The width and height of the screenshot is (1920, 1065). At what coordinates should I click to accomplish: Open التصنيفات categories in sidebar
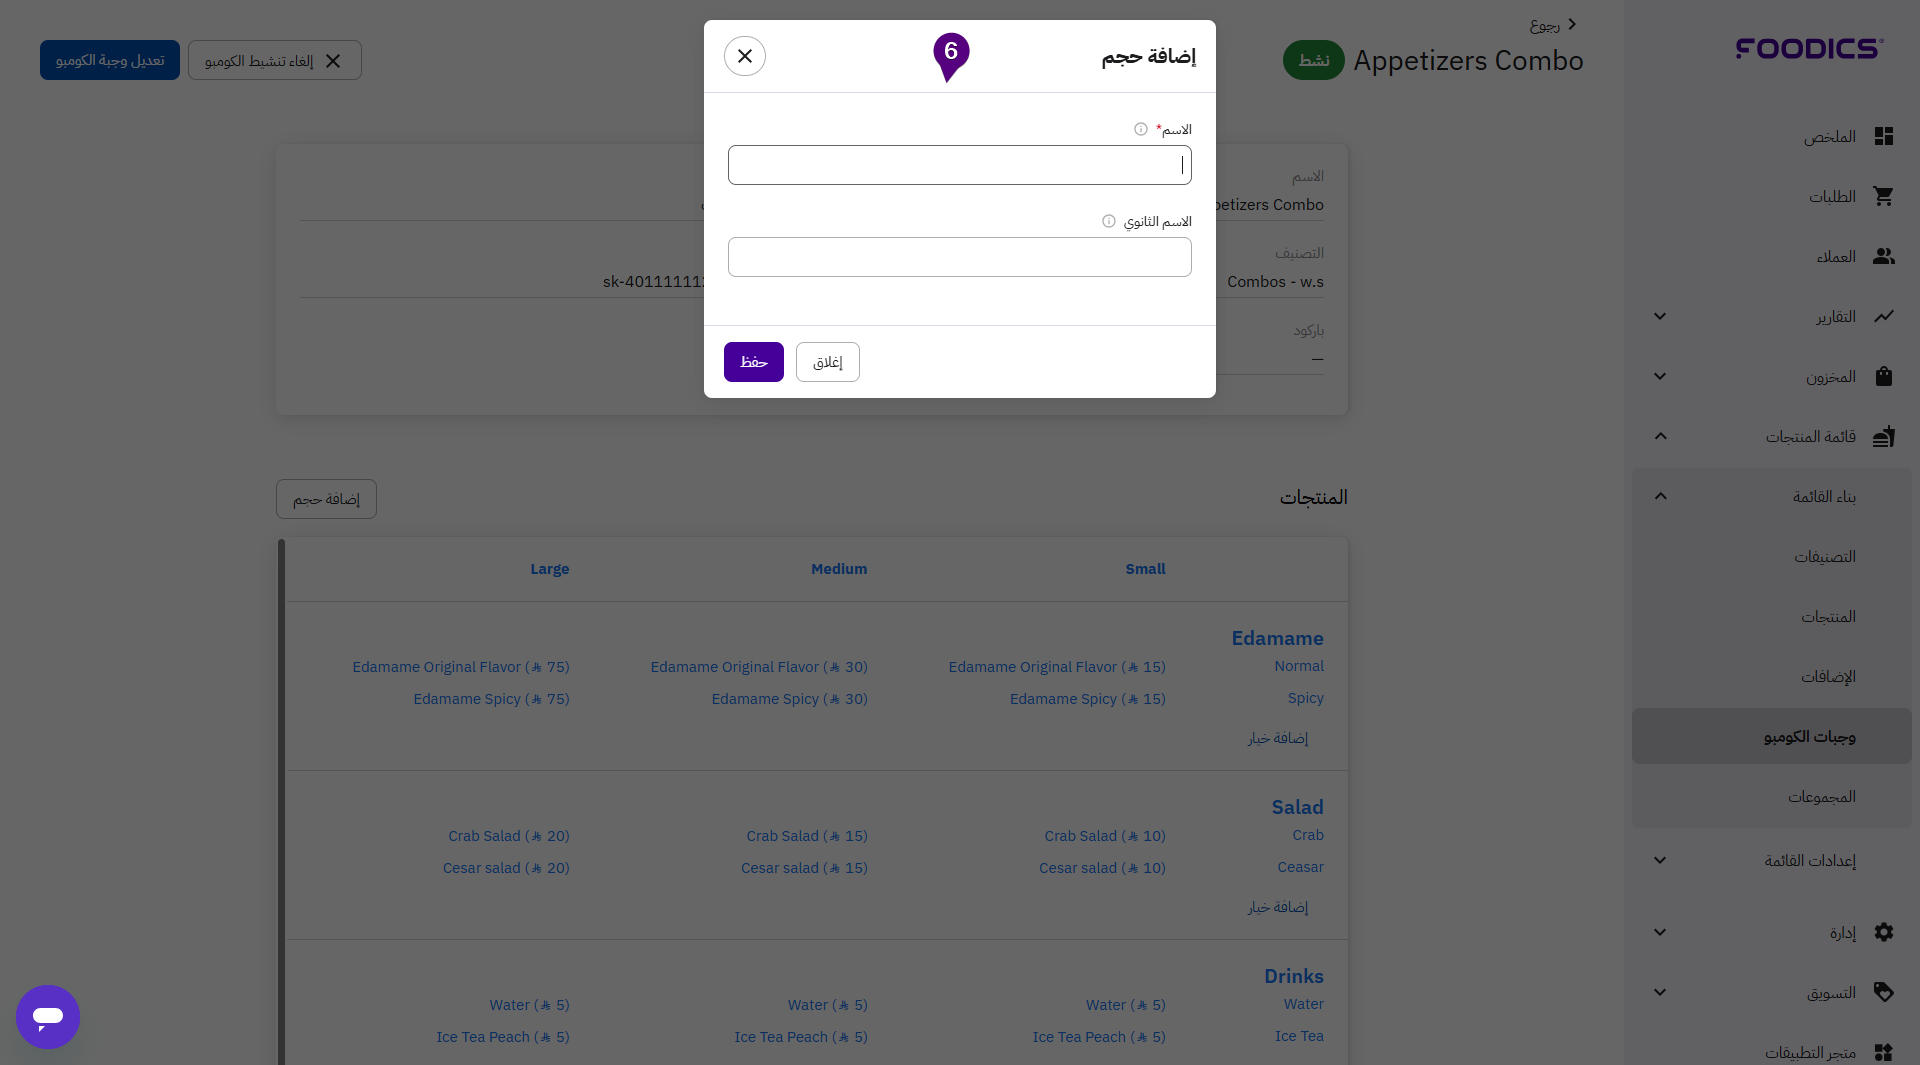1824,556
